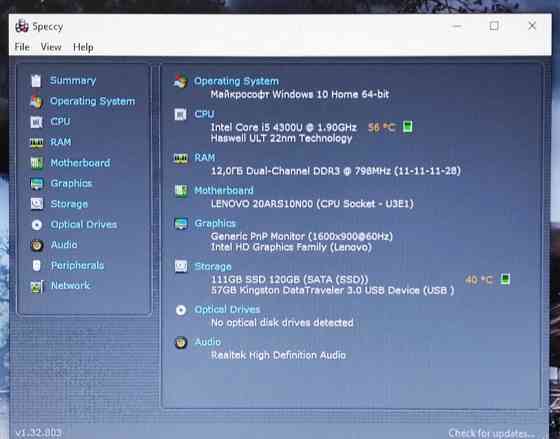Viewport: 560px width, 439px height.
Task: Click the Motherboard icon in the summary panel
Action: click(x=181, y=191)
